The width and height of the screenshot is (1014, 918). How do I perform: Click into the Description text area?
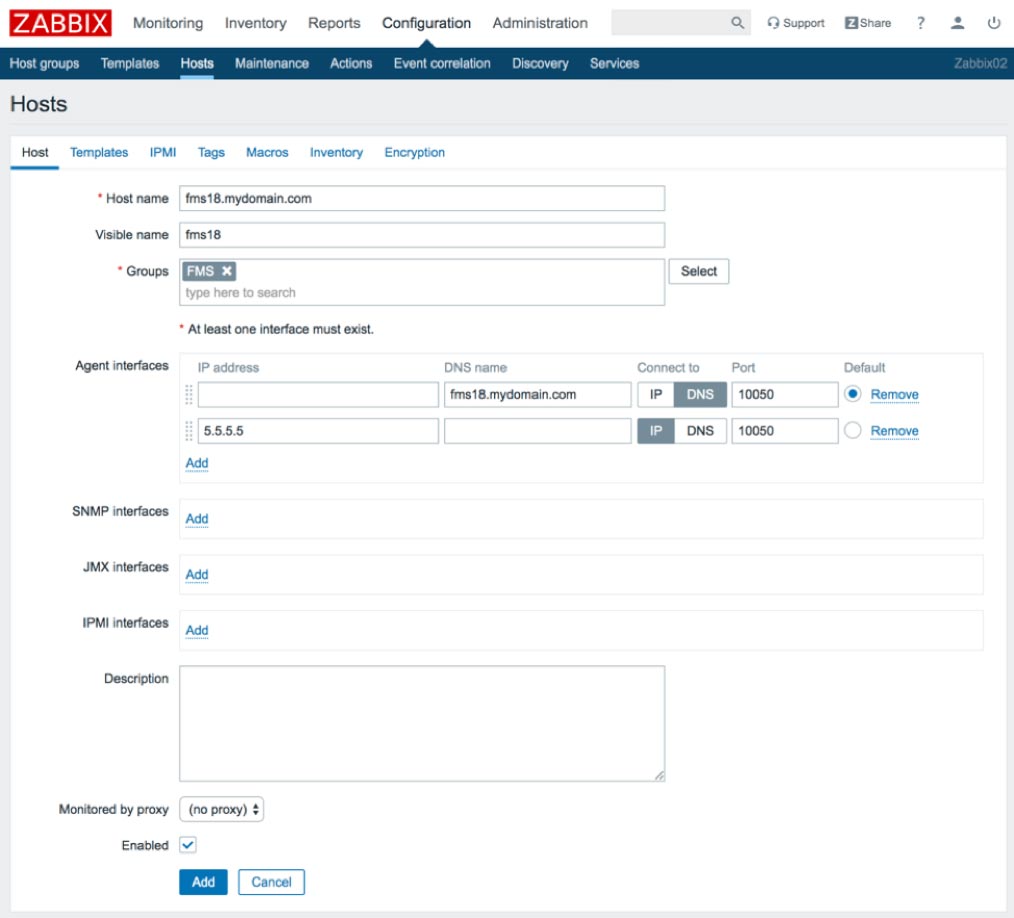422,723
